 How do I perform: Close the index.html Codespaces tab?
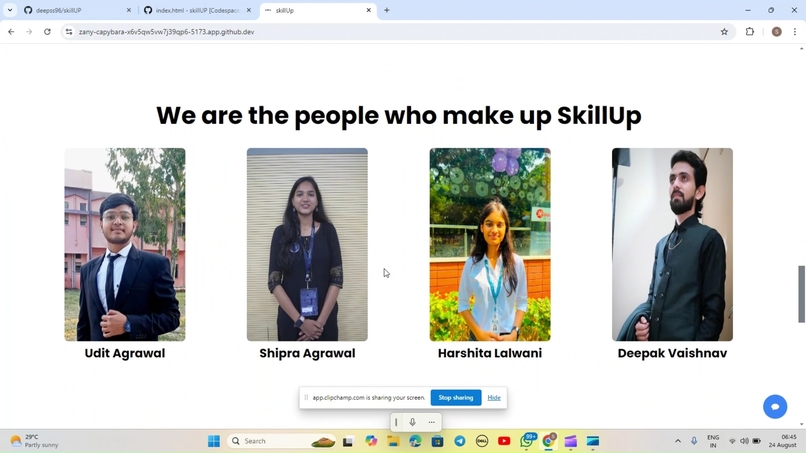tap(249, 10)
